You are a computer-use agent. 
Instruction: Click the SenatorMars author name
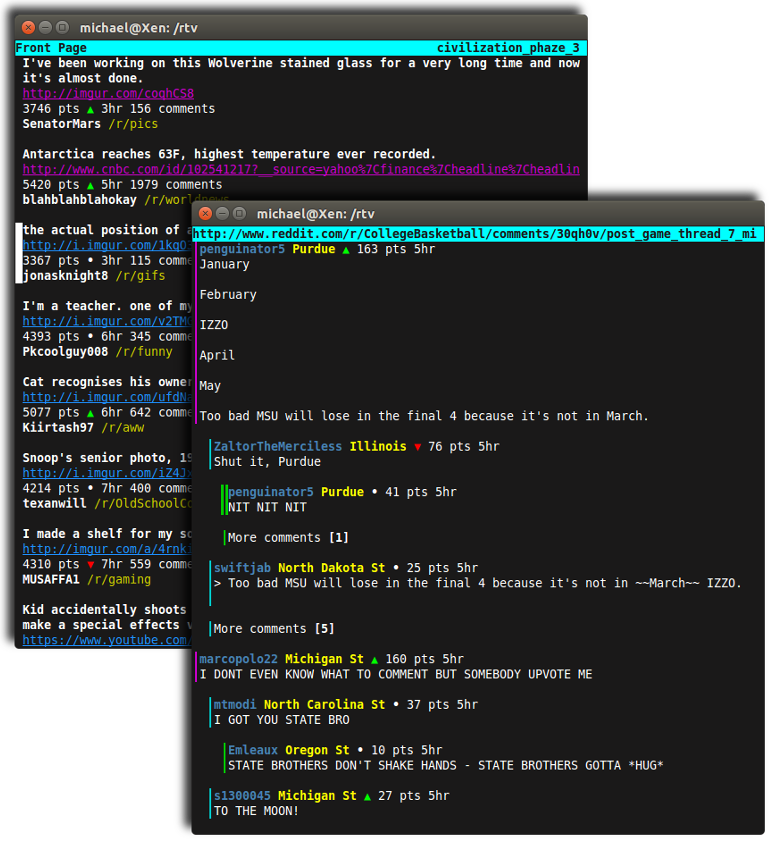61,124
